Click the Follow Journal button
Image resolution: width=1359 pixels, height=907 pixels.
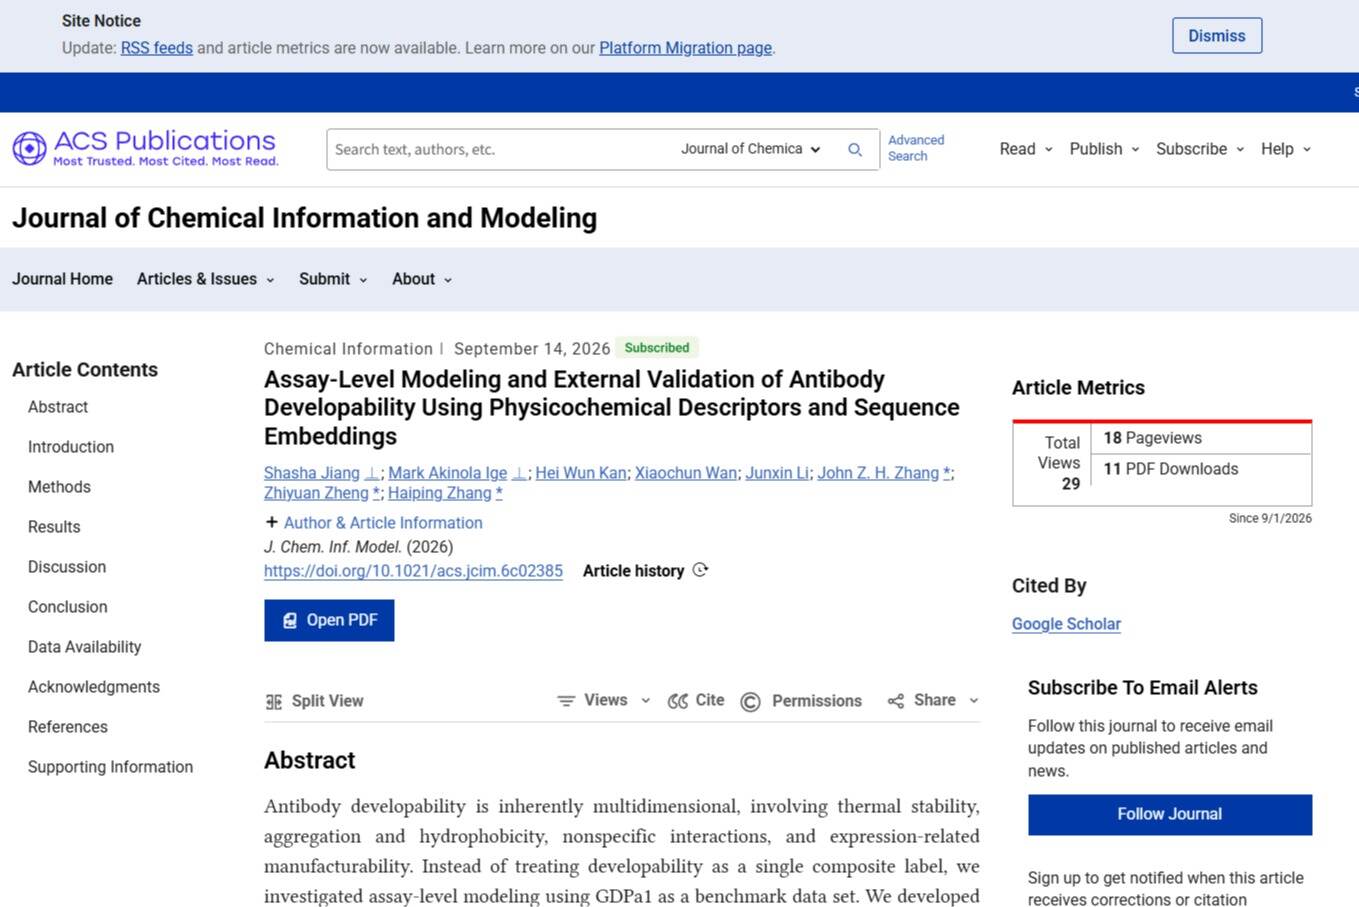(x=1170, y=814)
